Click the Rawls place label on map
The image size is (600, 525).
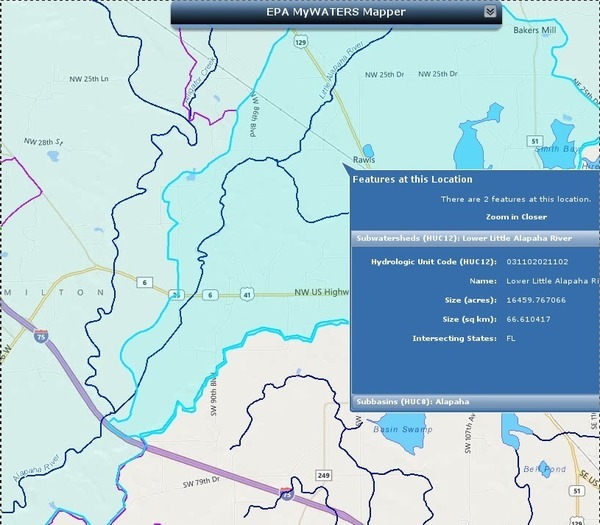(x=363, y=158)
